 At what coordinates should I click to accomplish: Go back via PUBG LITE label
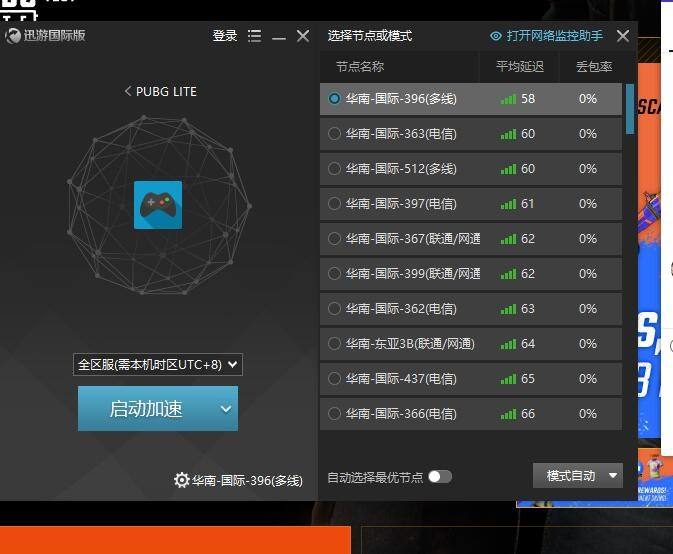[166, 91]
